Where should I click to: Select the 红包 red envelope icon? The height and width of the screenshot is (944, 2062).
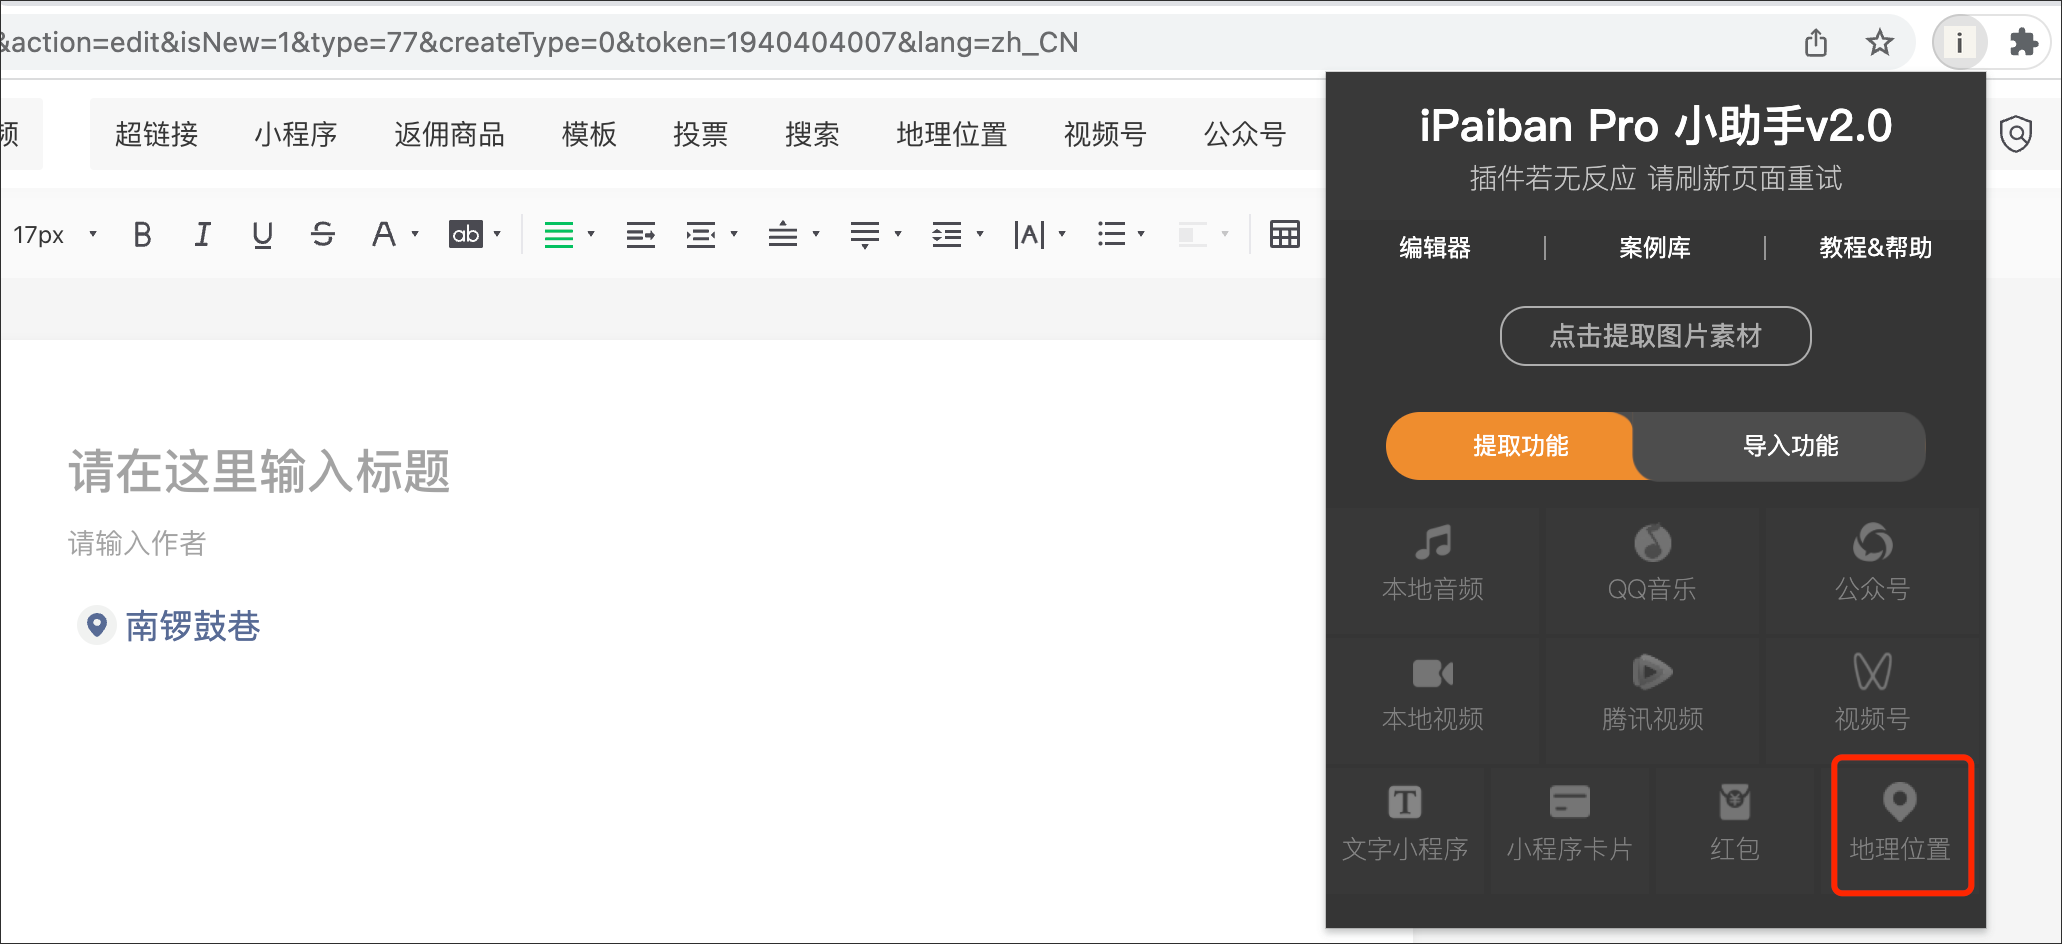[x=1734, y=802]
